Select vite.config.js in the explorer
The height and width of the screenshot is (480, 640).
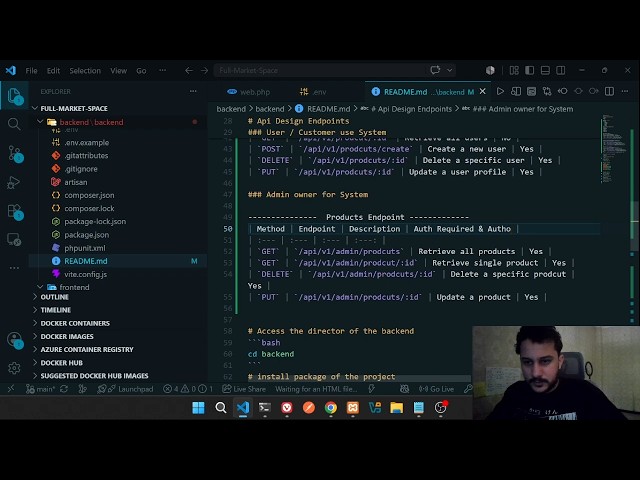pos(86,274)
